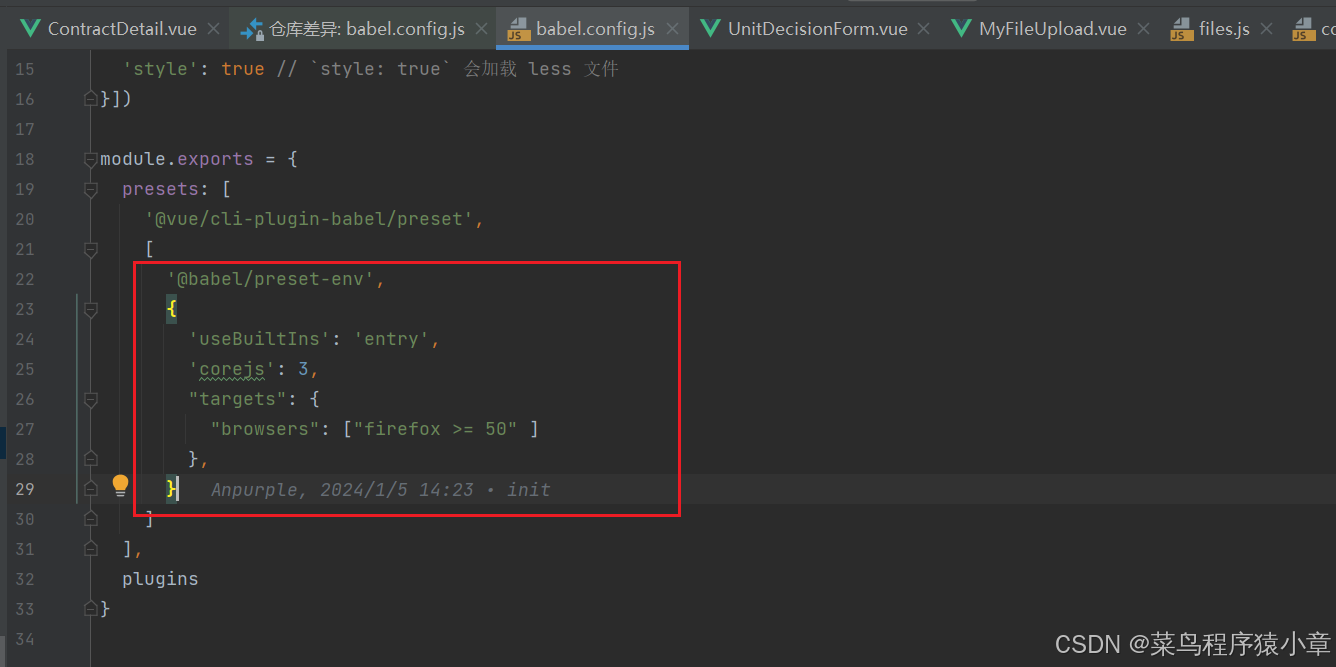Viewport: 1336px width, 667px height.
Task: Click line number 34 in the gutter
Action: 24,639
